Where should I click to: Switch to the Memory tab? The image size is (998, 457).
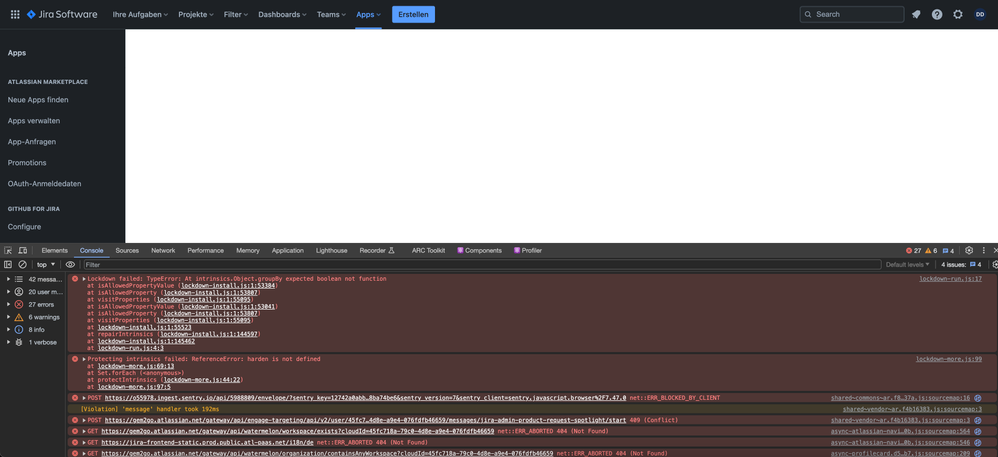pos(248,251)
